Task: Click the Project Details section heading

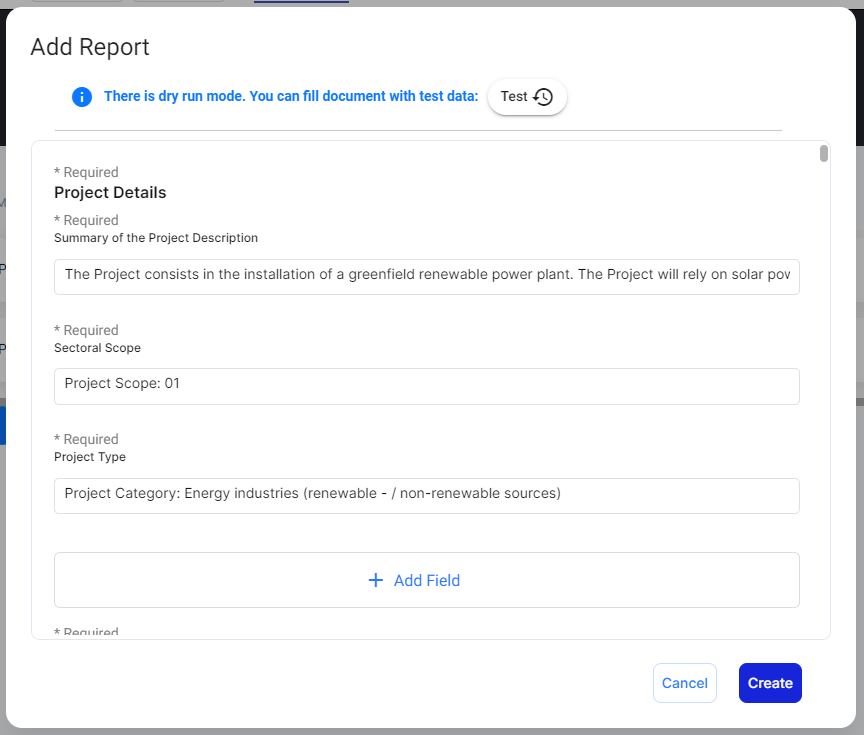Action: (x=110, y=192)
